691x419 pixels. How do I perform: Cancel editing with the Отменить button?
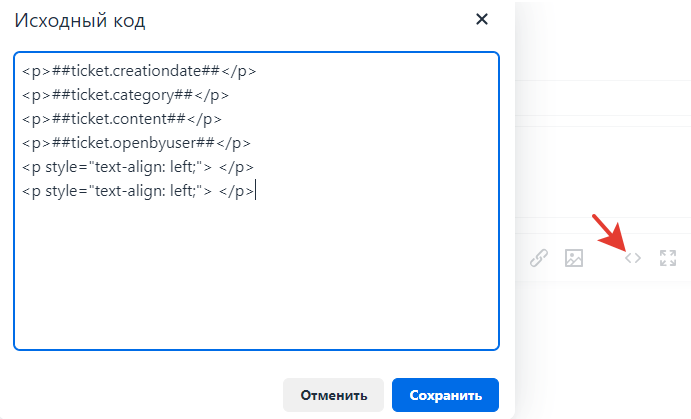[333, 395]
